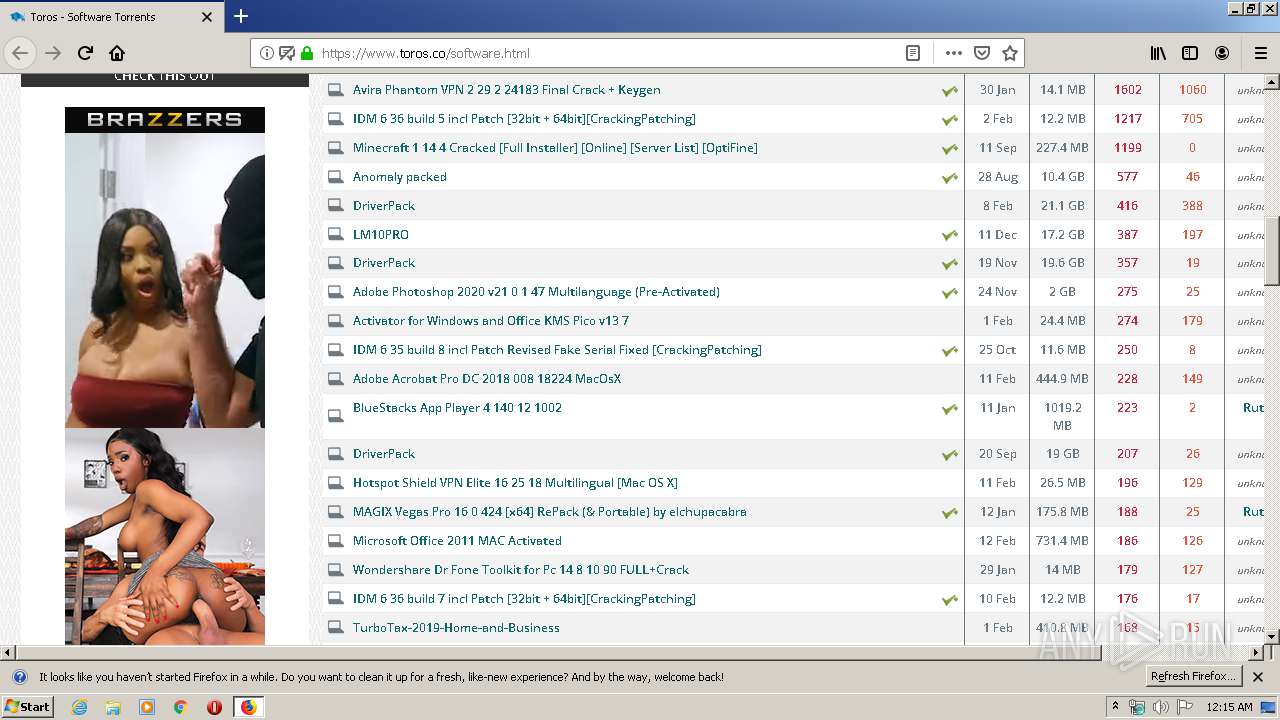Image resolution: width=1280 pixels, height=720 pixels.
Task: Click software category icon beside Avira Phantom VPN
Action: (336, 90)
